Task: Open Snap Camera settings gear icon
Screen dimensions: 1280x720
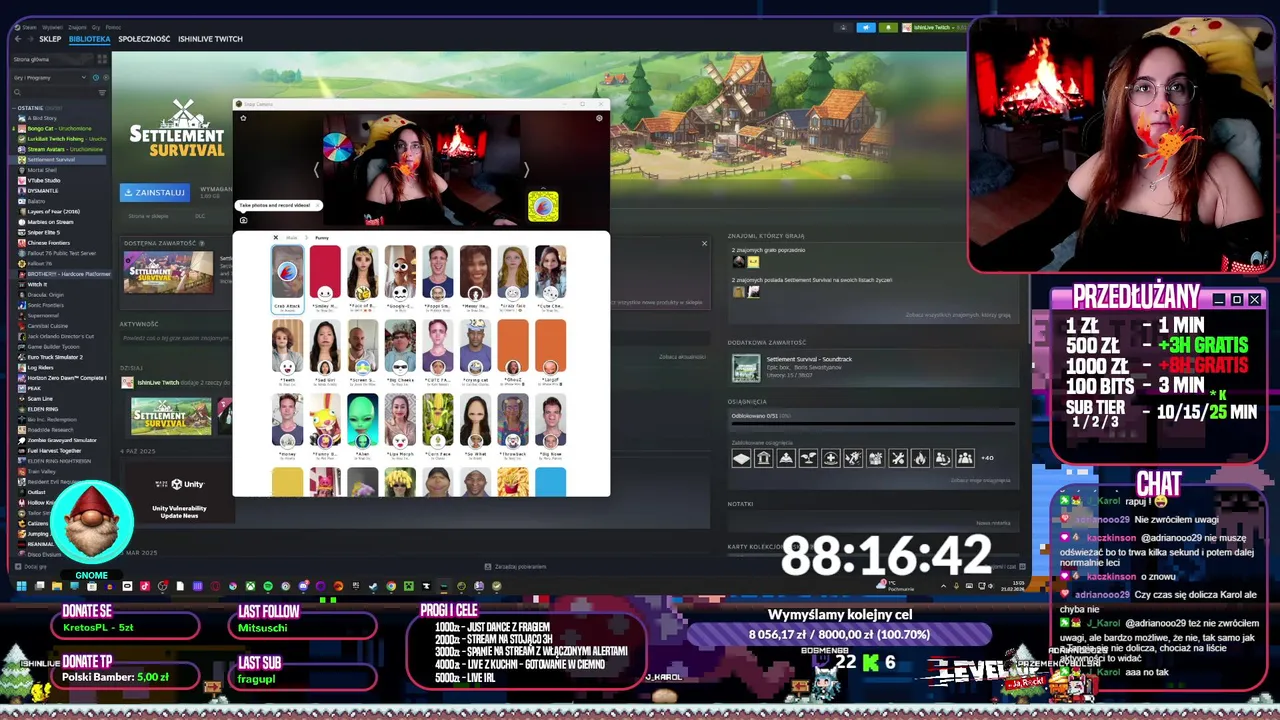Action: [599, 118]
